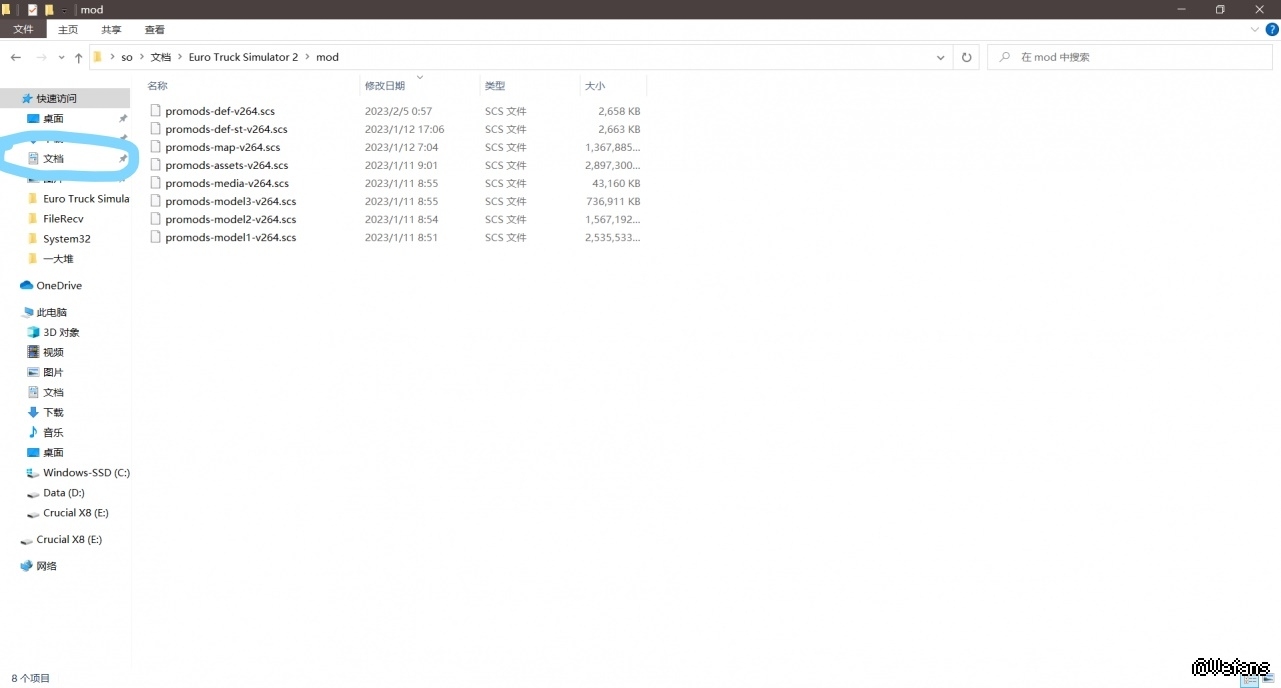The image size is (1281, 688).
Task: Select Windows-SSD (C:) drive
Action: coord(86,472)
